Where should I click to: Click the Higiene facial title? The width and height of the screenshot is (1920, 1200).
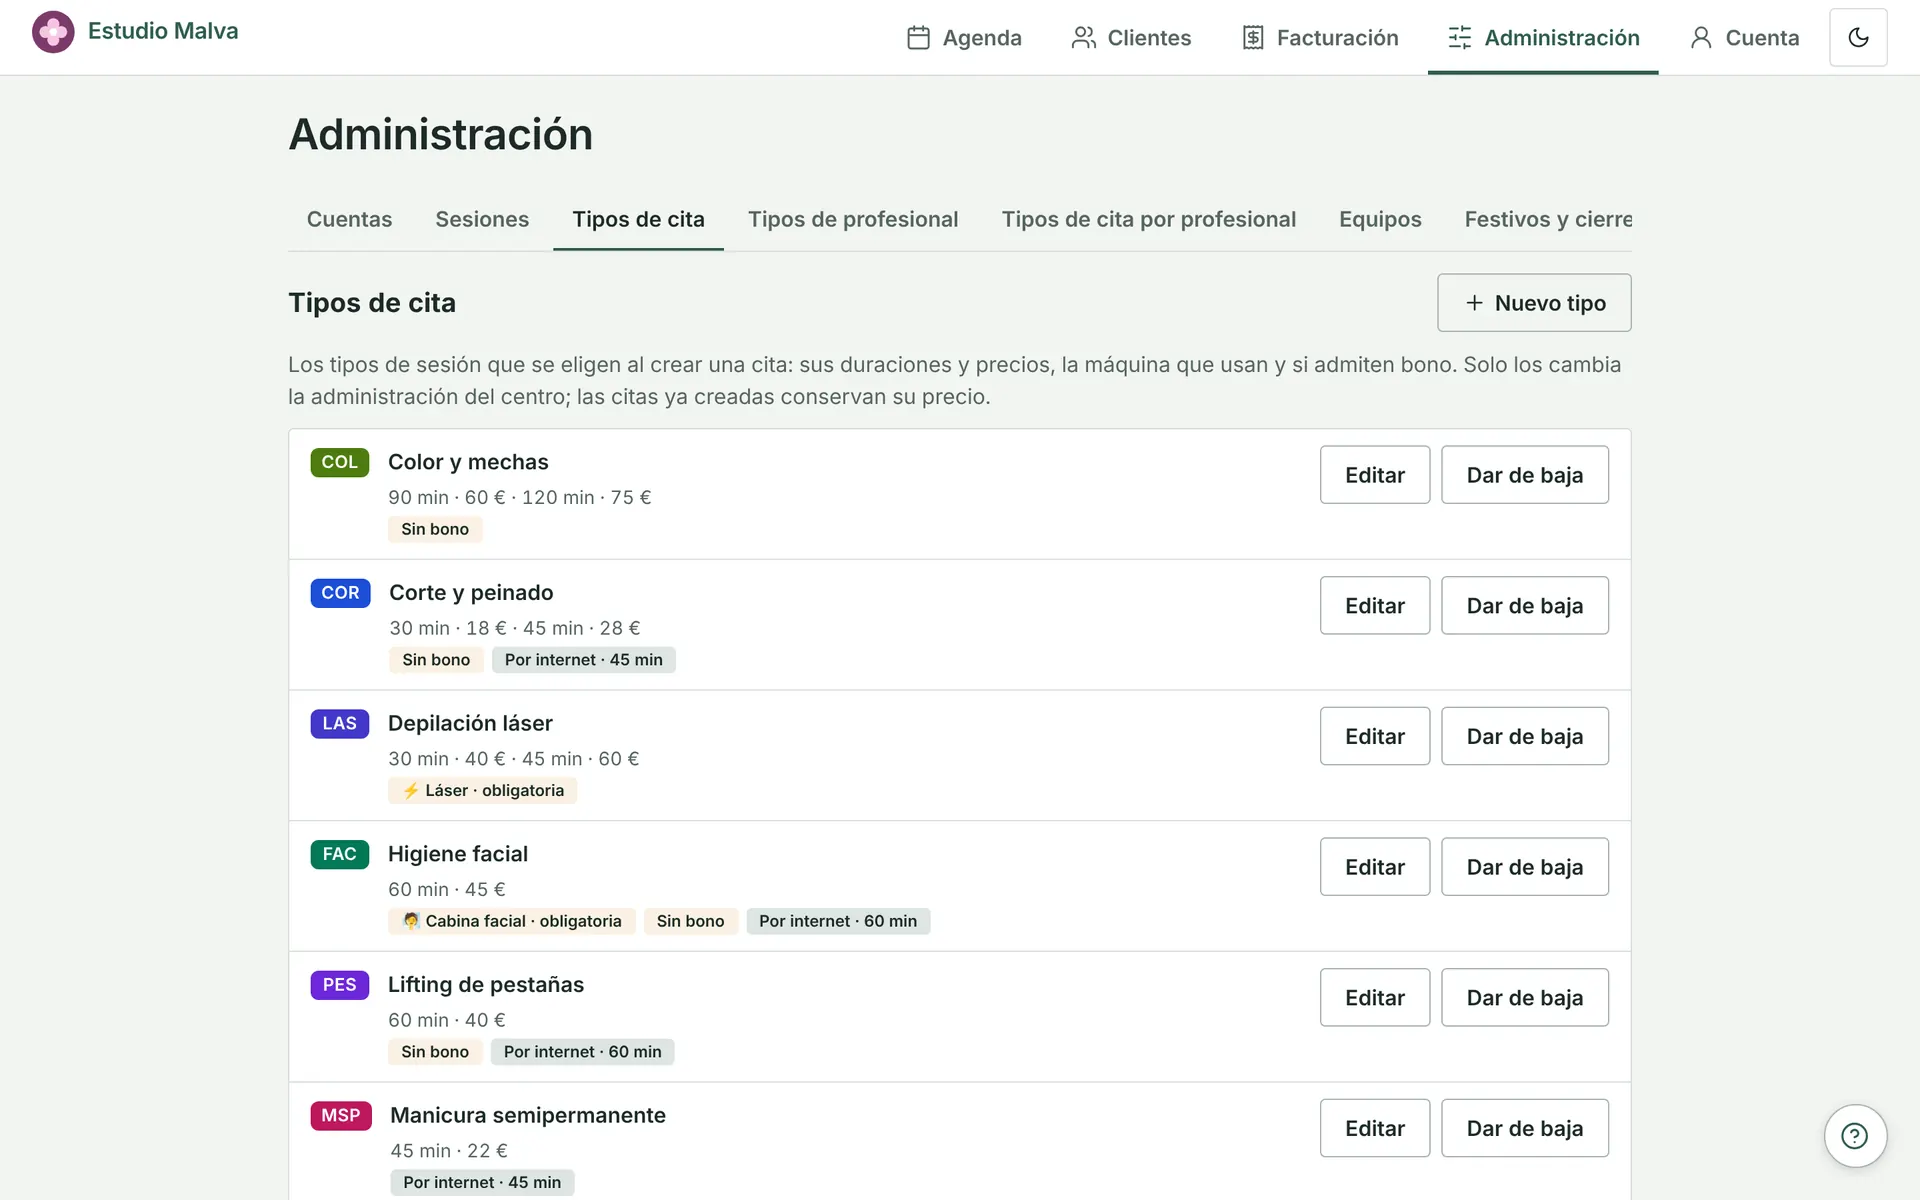(x=458, y=854)
